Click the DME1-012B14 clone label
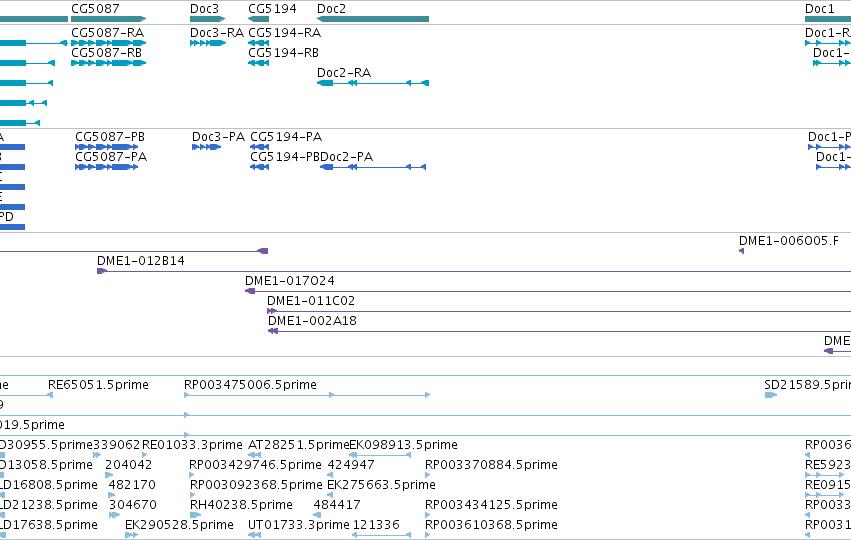 click(x=141, y=261)
